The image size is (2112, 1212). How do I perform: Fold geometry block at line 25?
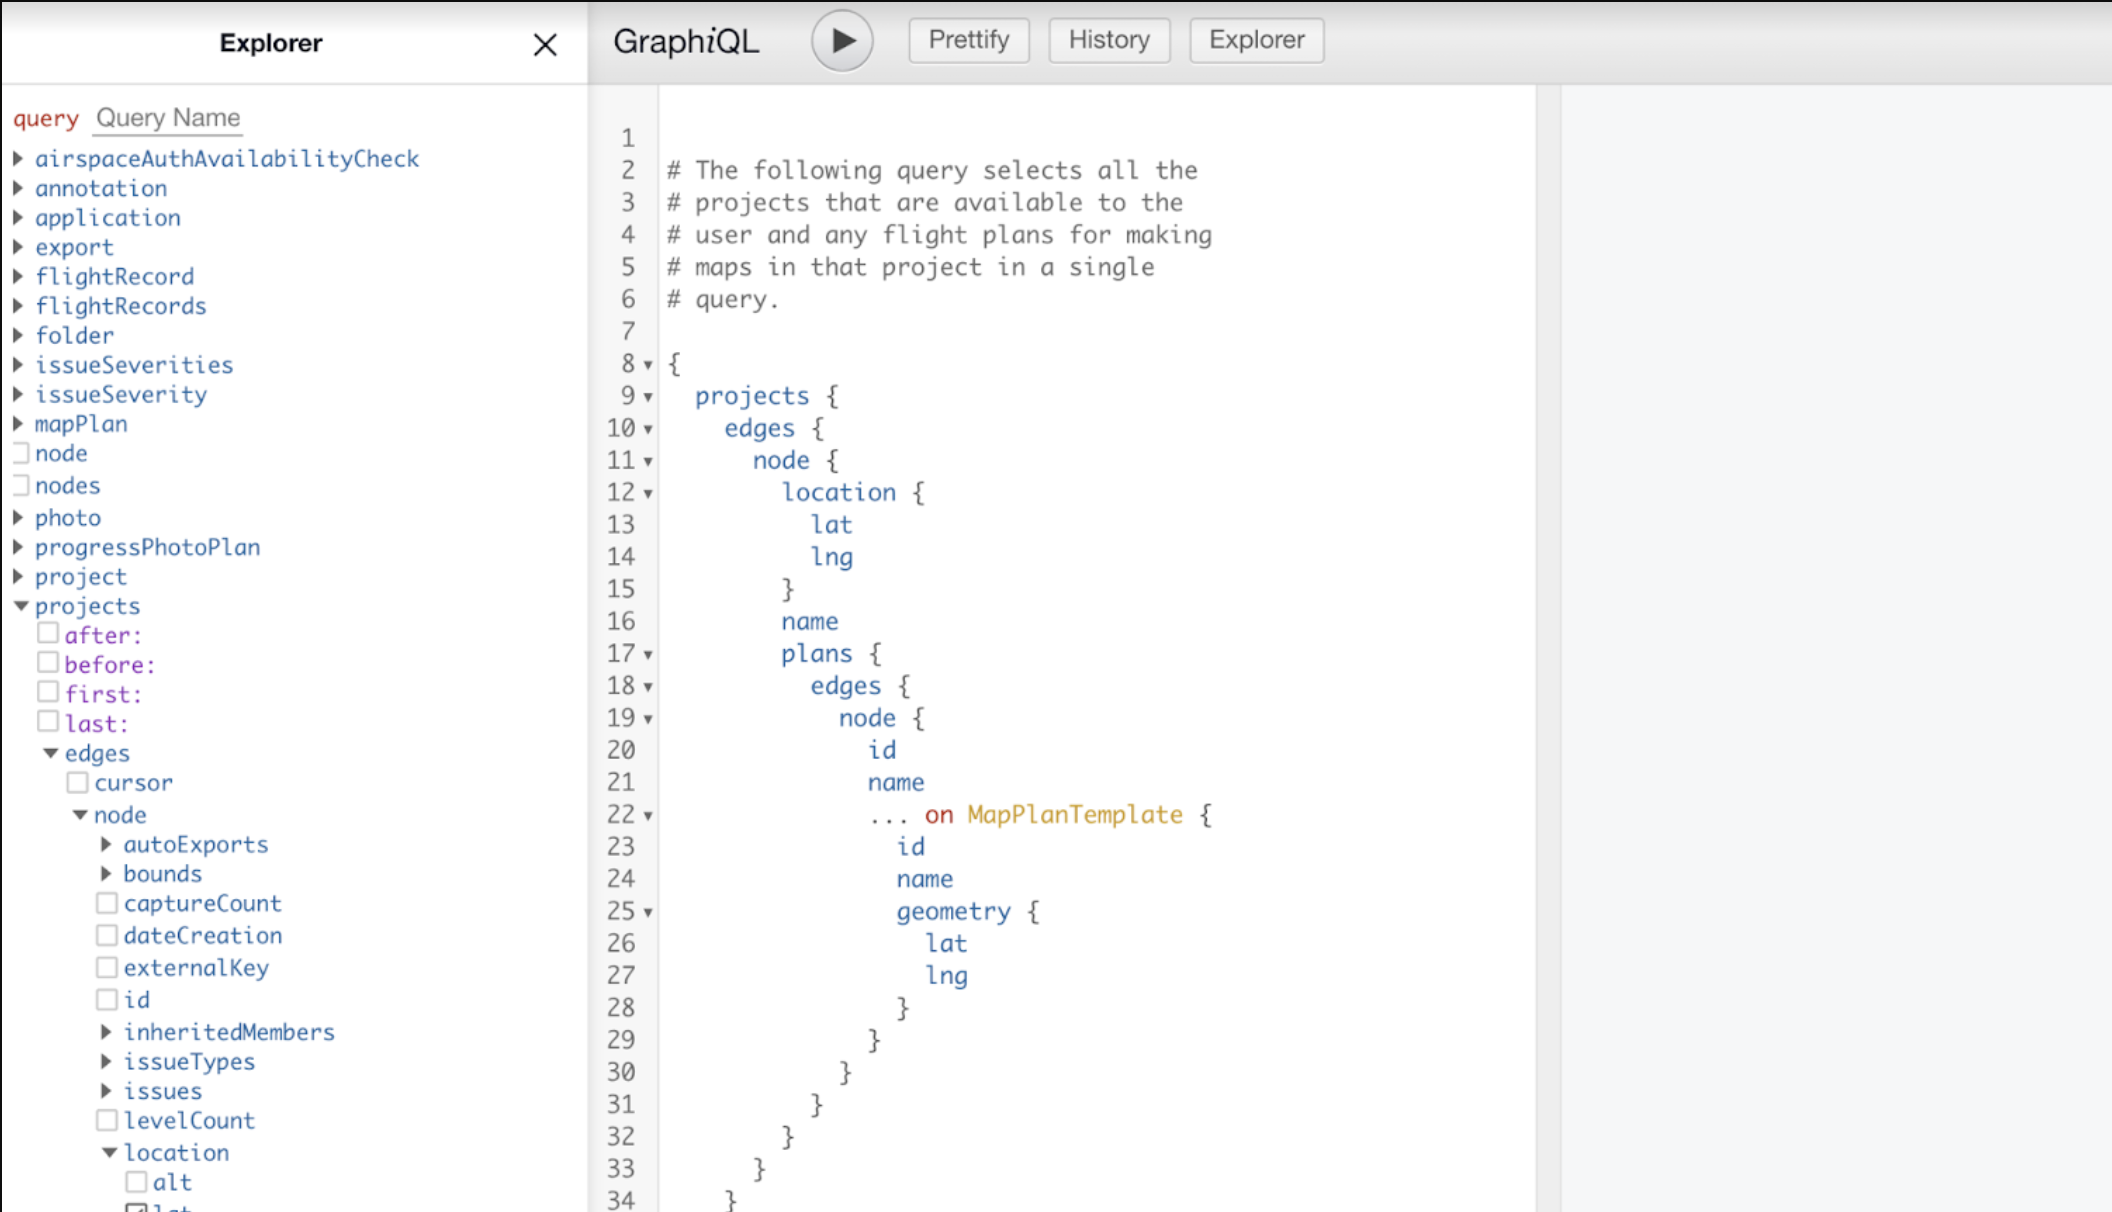648,912
